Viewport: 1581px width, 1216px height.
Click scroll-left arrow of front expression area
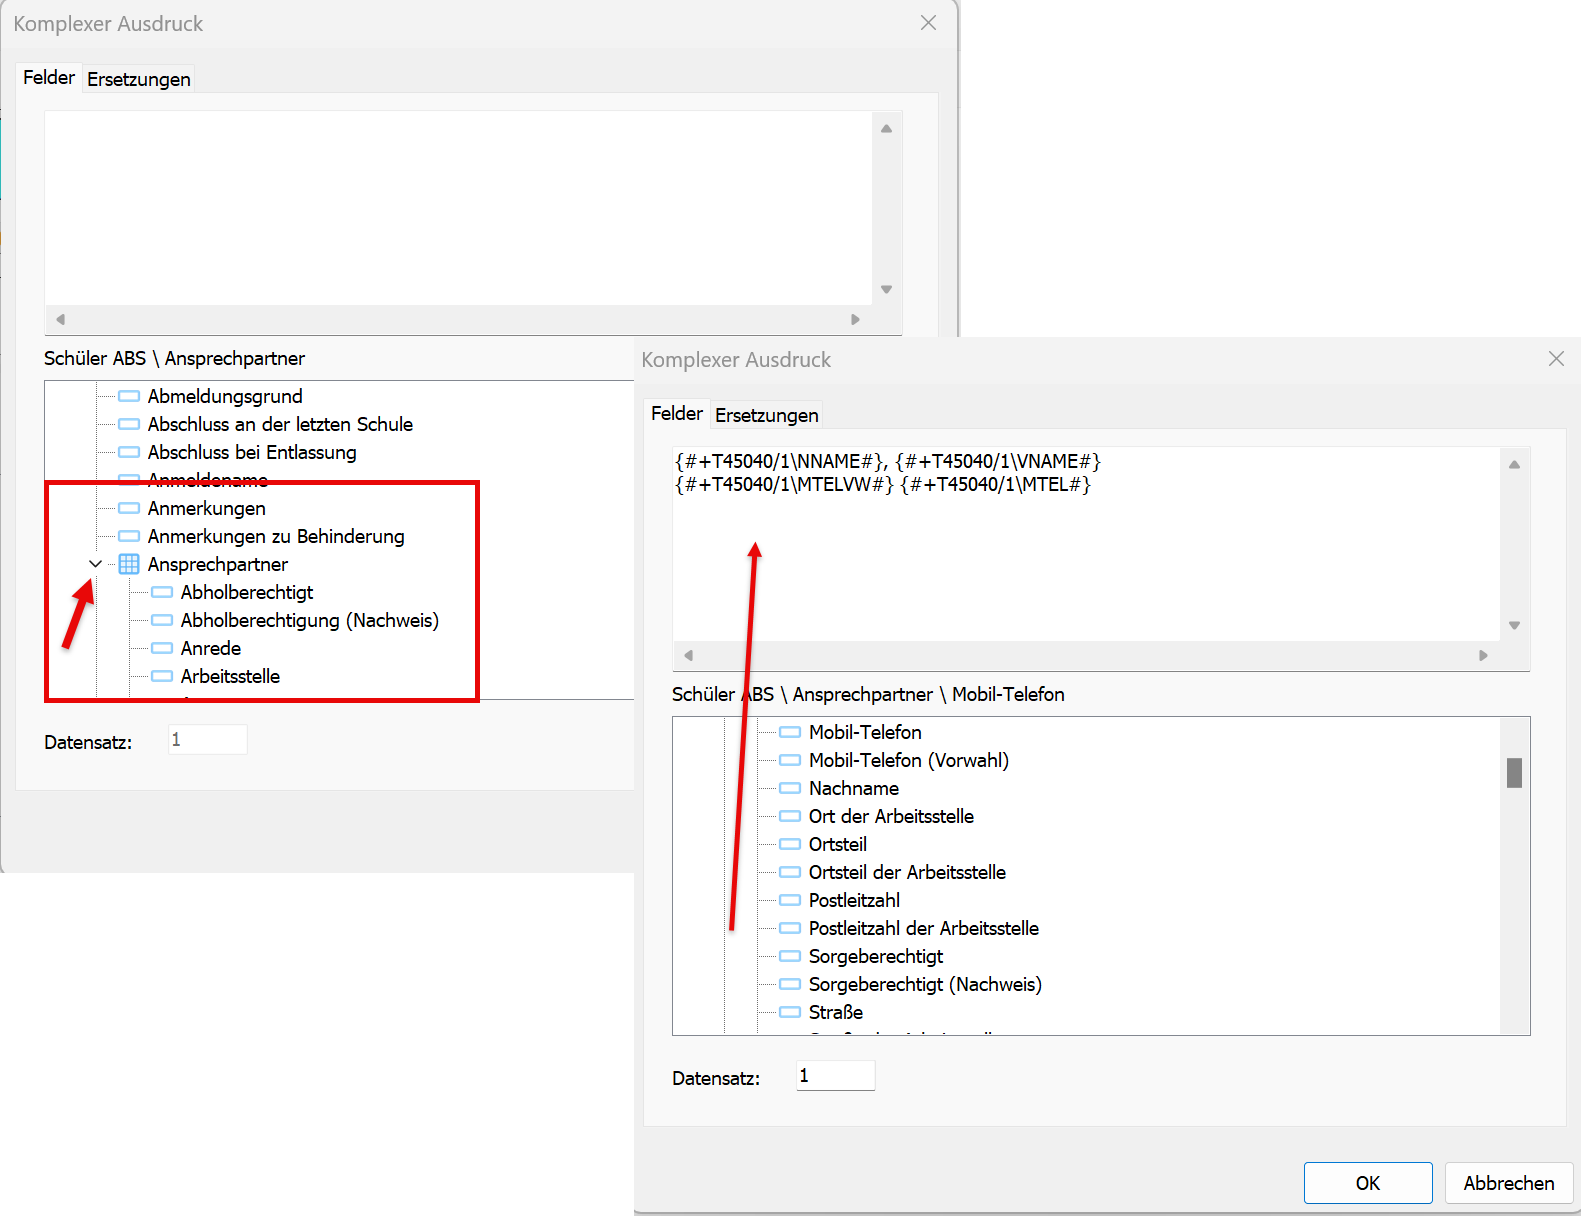coord(688,655)
